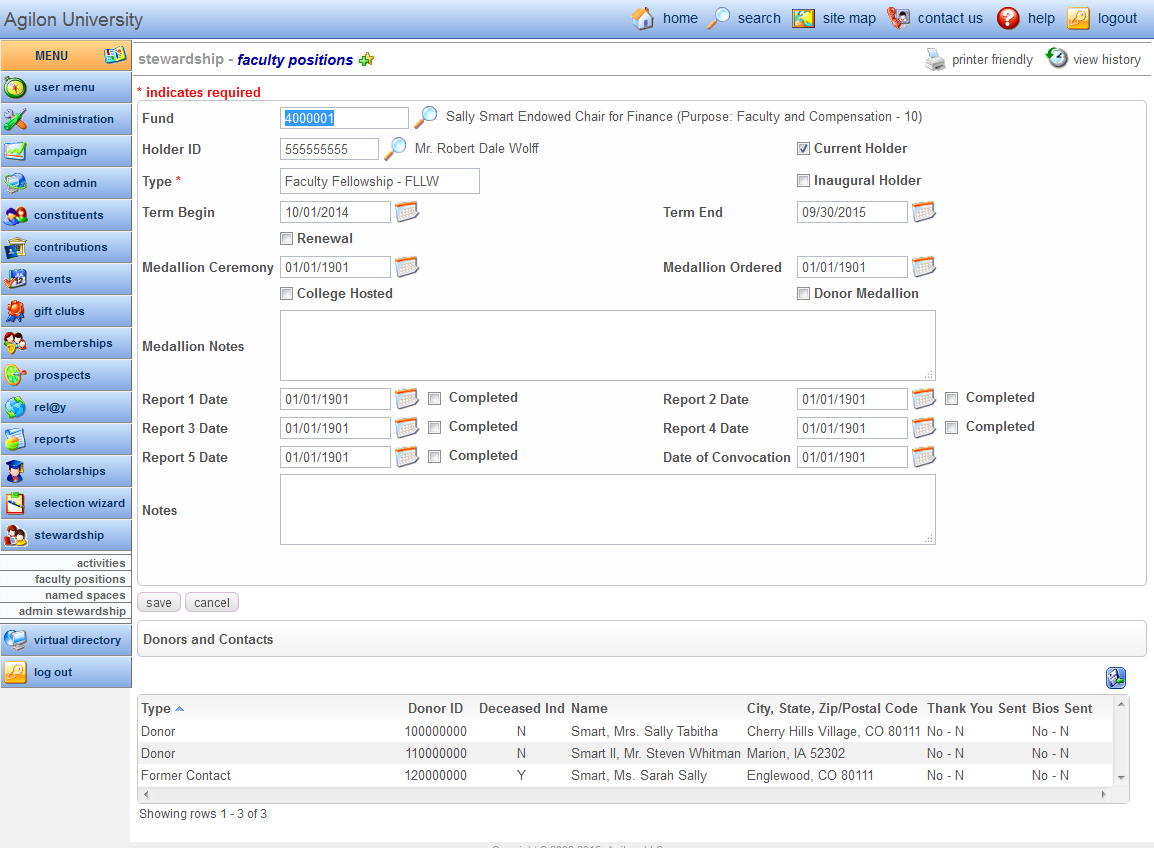Click the contact us icon
The width and height of the screenshot is (1154, 848).
pos(898,18)
